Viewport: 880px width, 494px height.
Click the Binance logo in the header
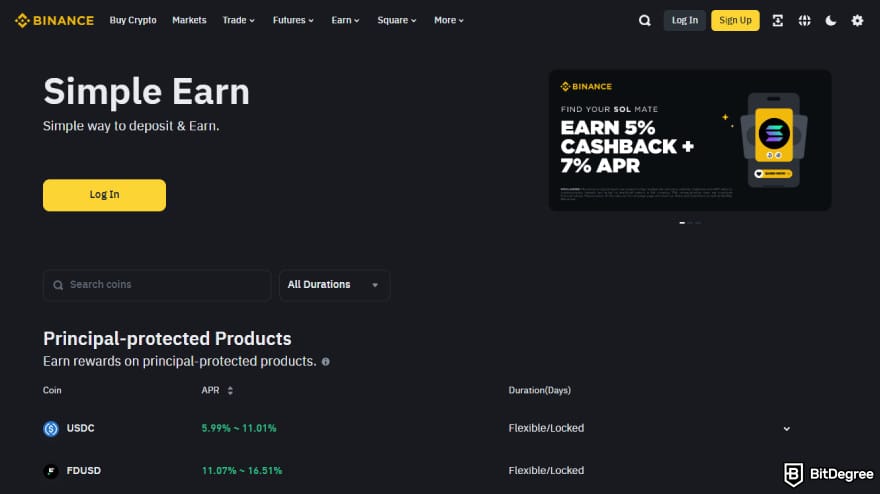click(54, 21)
